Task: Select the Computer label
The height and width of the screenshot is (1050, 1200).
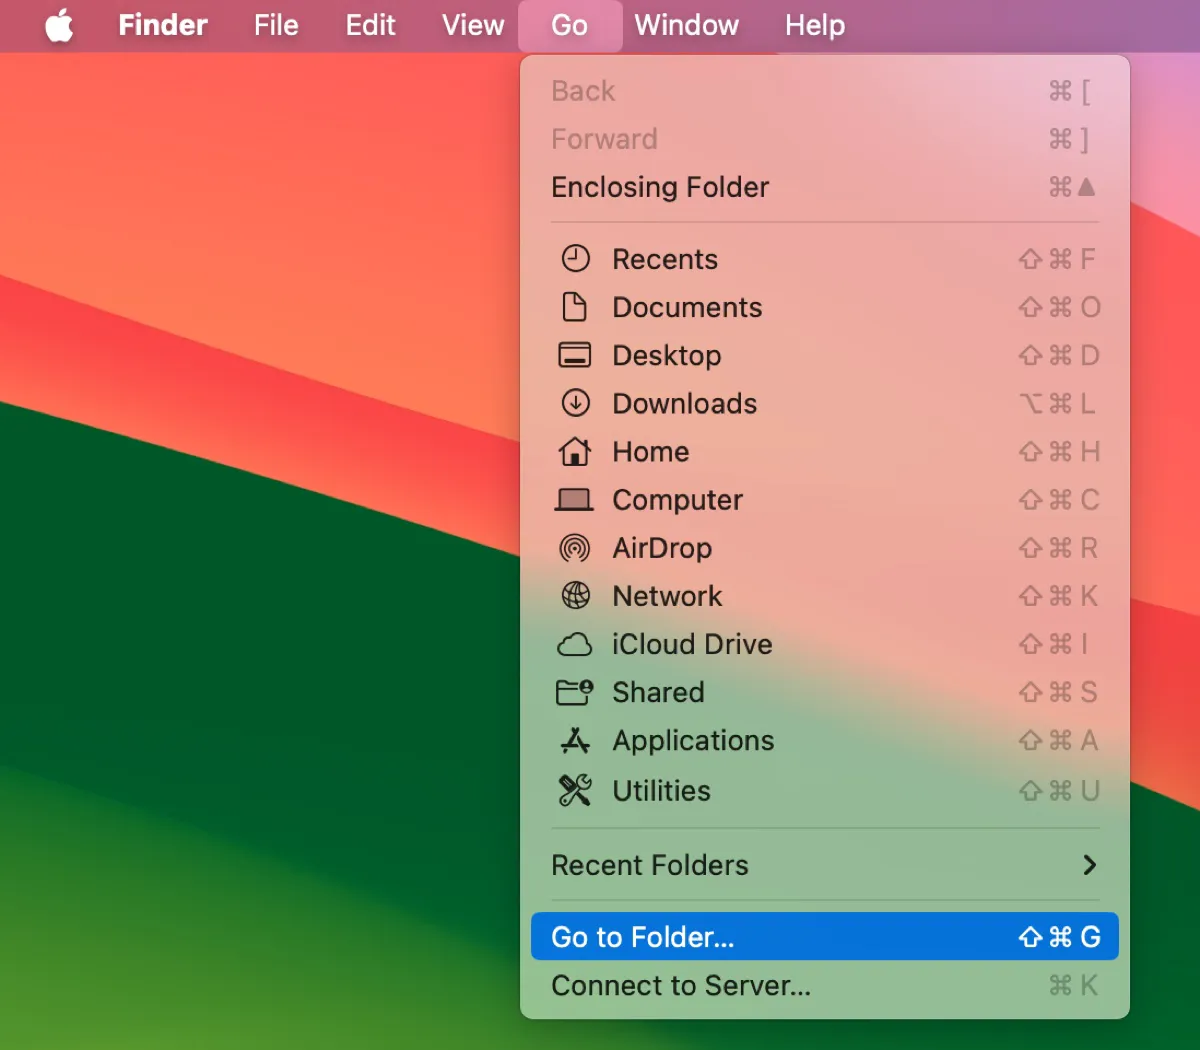Action: pyautogui.click(x=678, y=499)
